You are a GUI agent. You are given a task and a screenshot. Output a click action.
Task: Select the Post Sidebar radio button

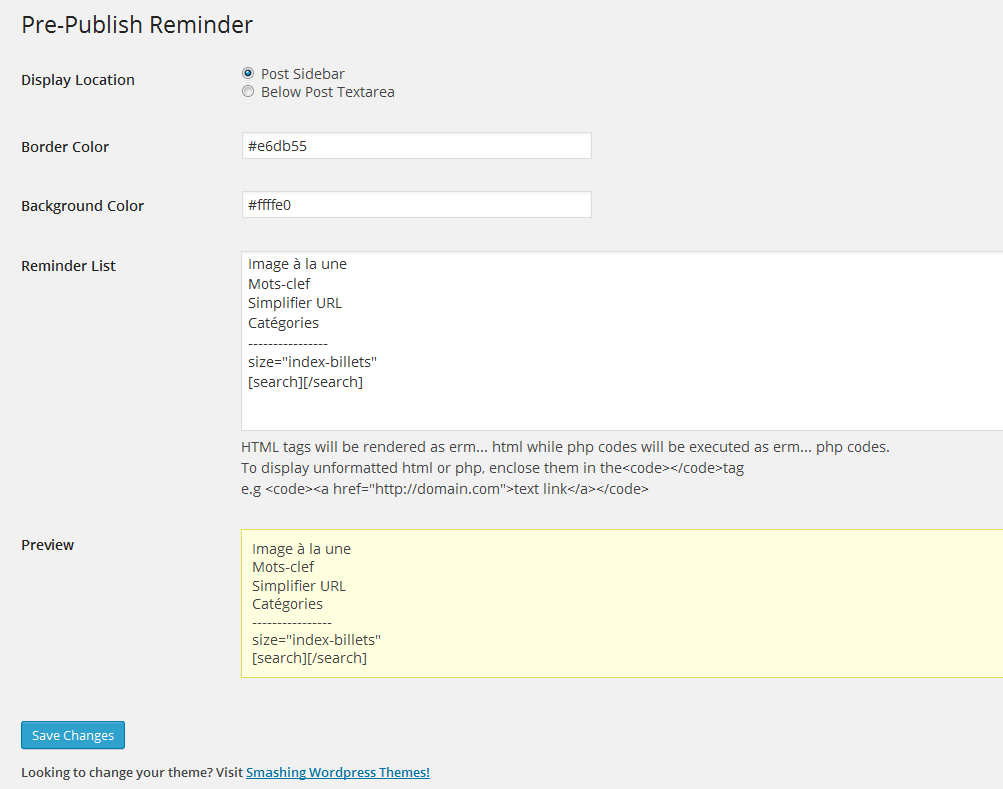pos(248,74)
